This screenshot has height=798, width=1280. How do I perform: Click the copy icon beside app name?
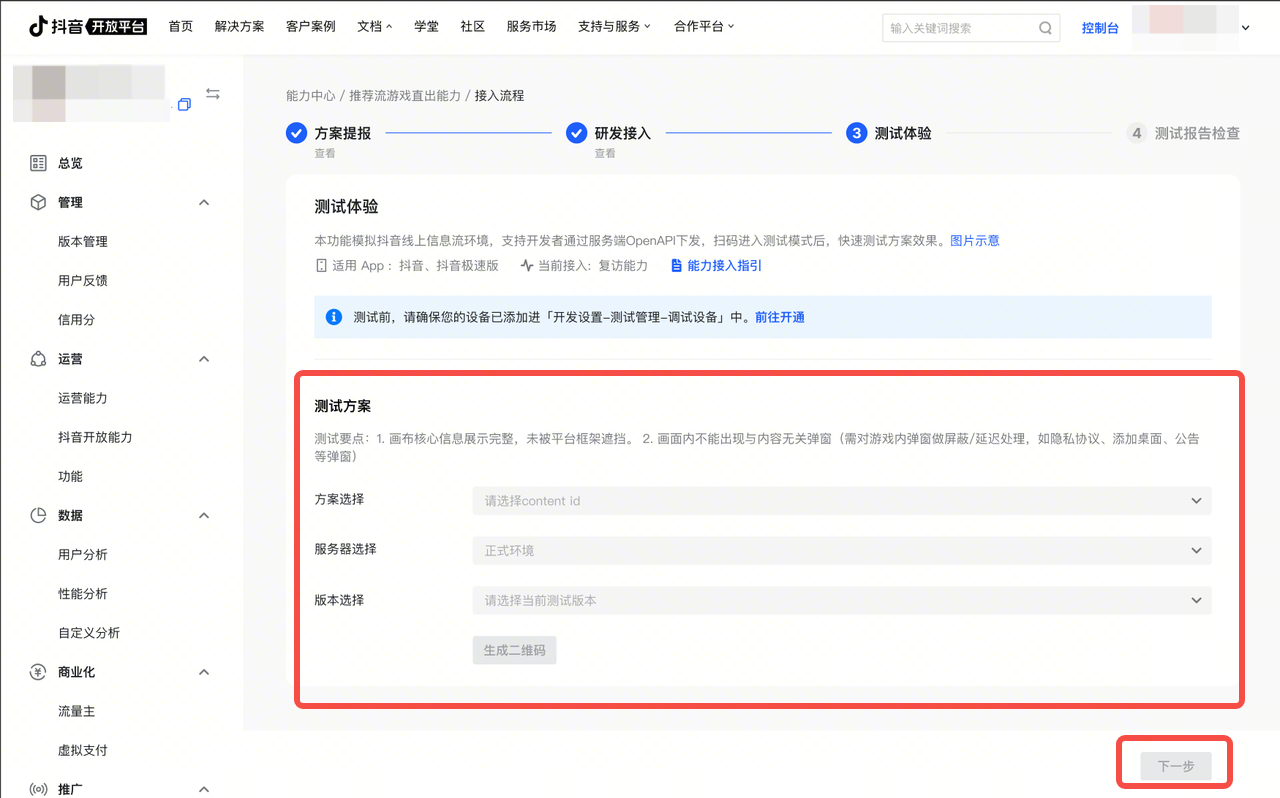coord(184,105)
